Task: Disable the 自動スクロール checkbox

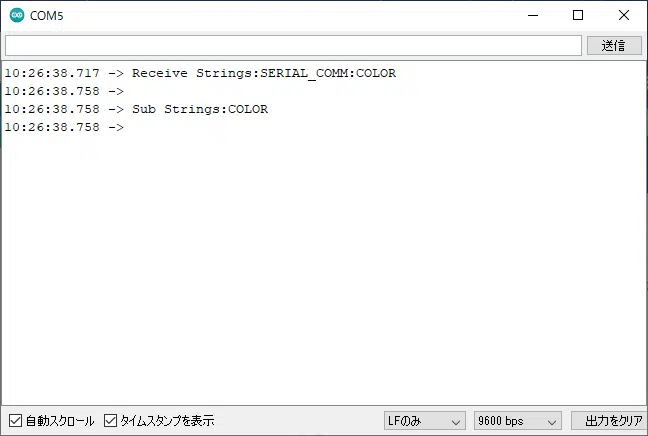Action: tap(15, 421)
